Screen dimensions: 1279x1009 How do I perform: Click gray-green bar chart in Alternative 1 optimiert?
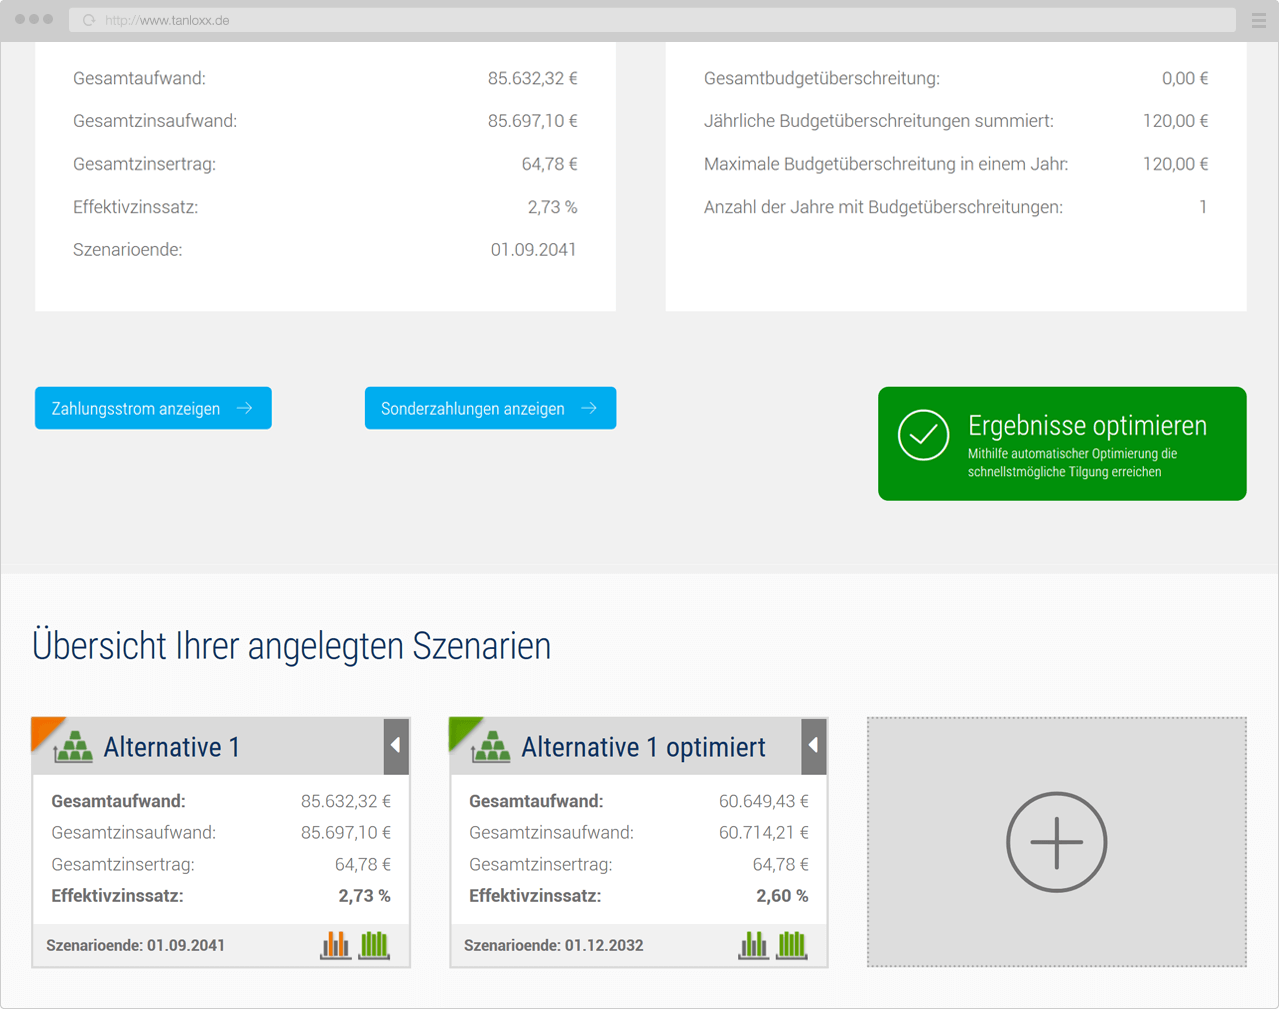[753, 944]
